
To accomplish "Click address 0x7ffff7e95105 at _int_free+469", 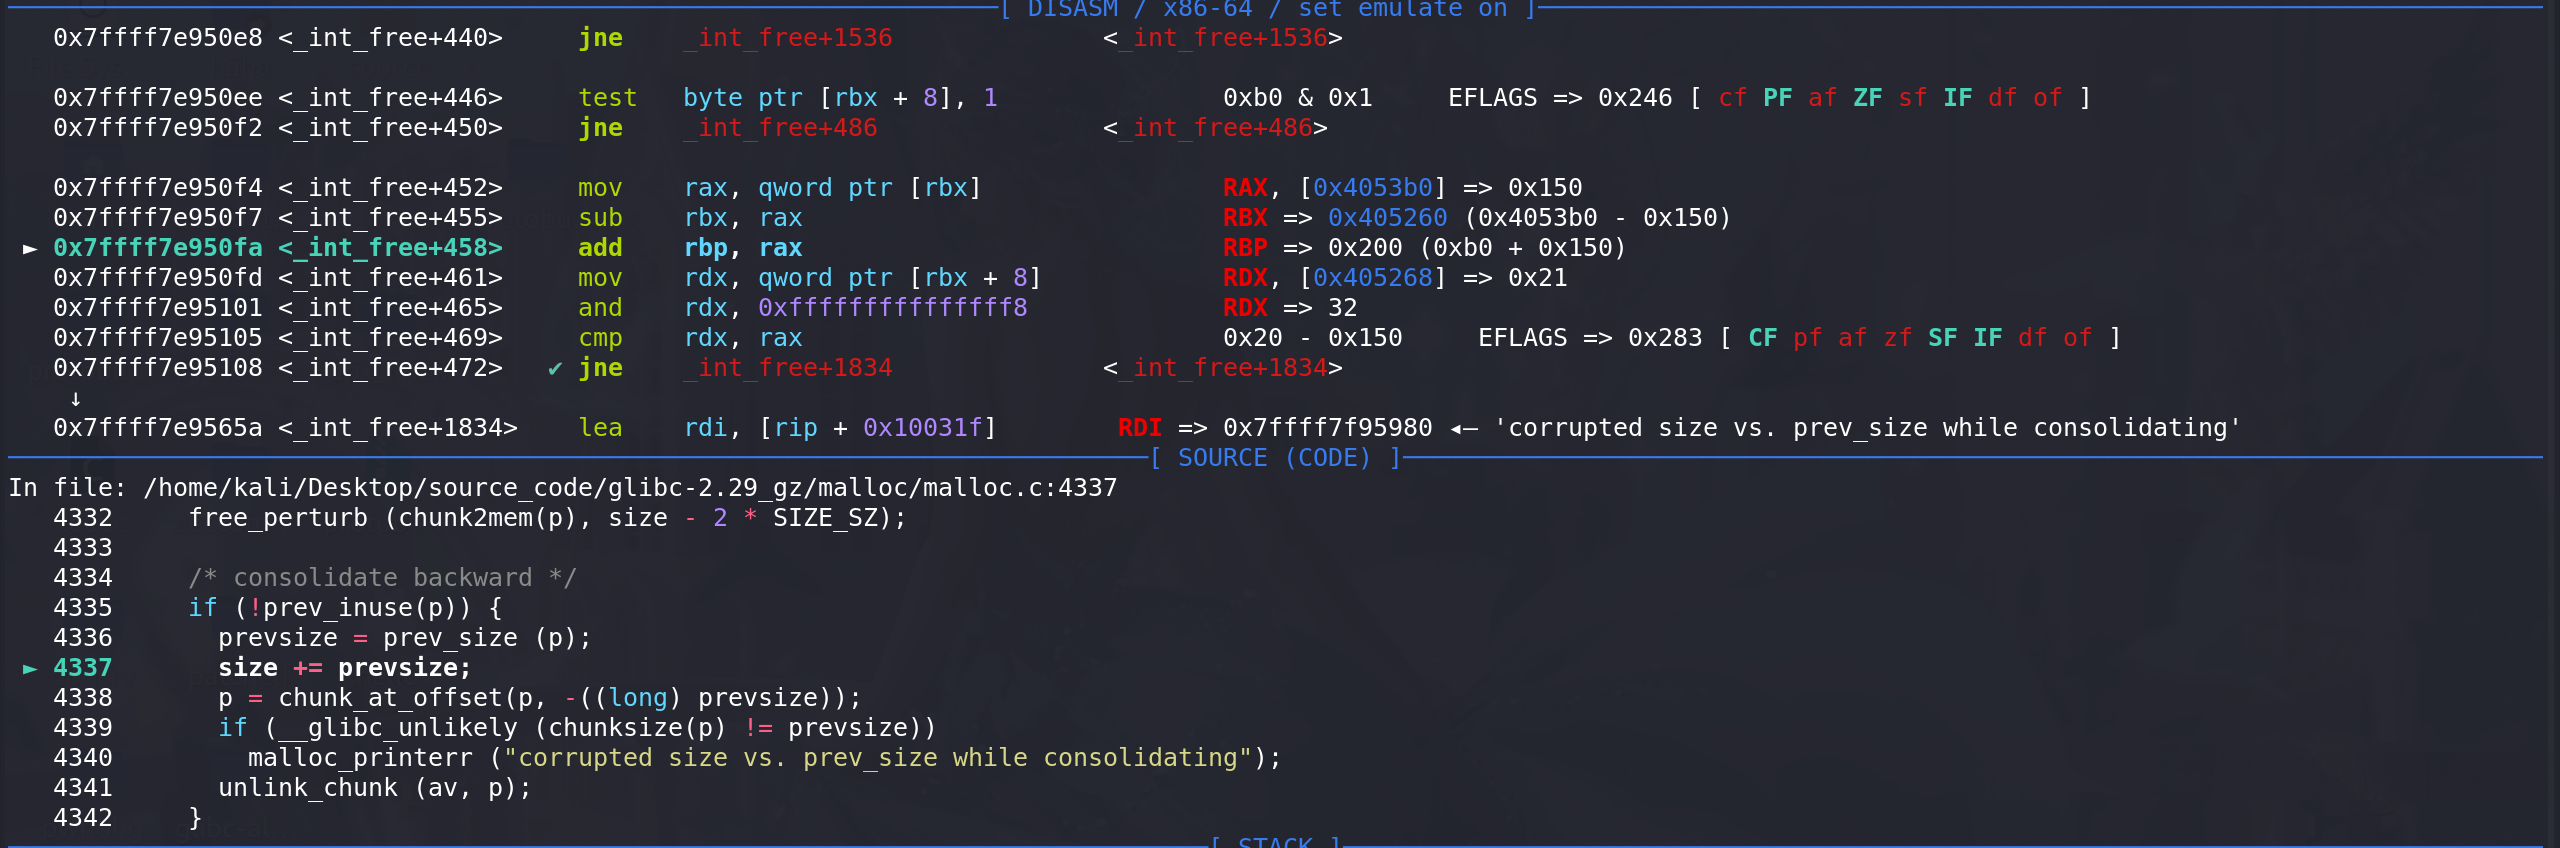I will point(158,338).
